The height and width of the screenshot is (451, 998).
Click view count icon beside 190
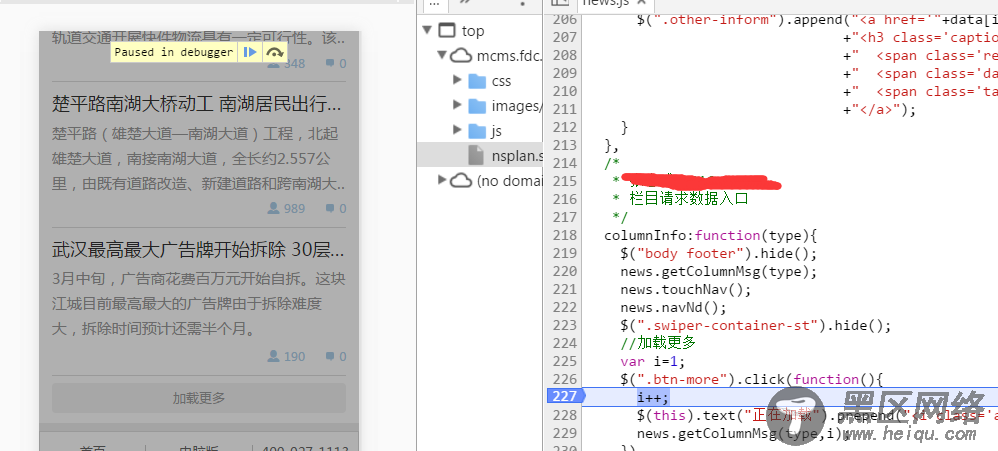(274, 356)
